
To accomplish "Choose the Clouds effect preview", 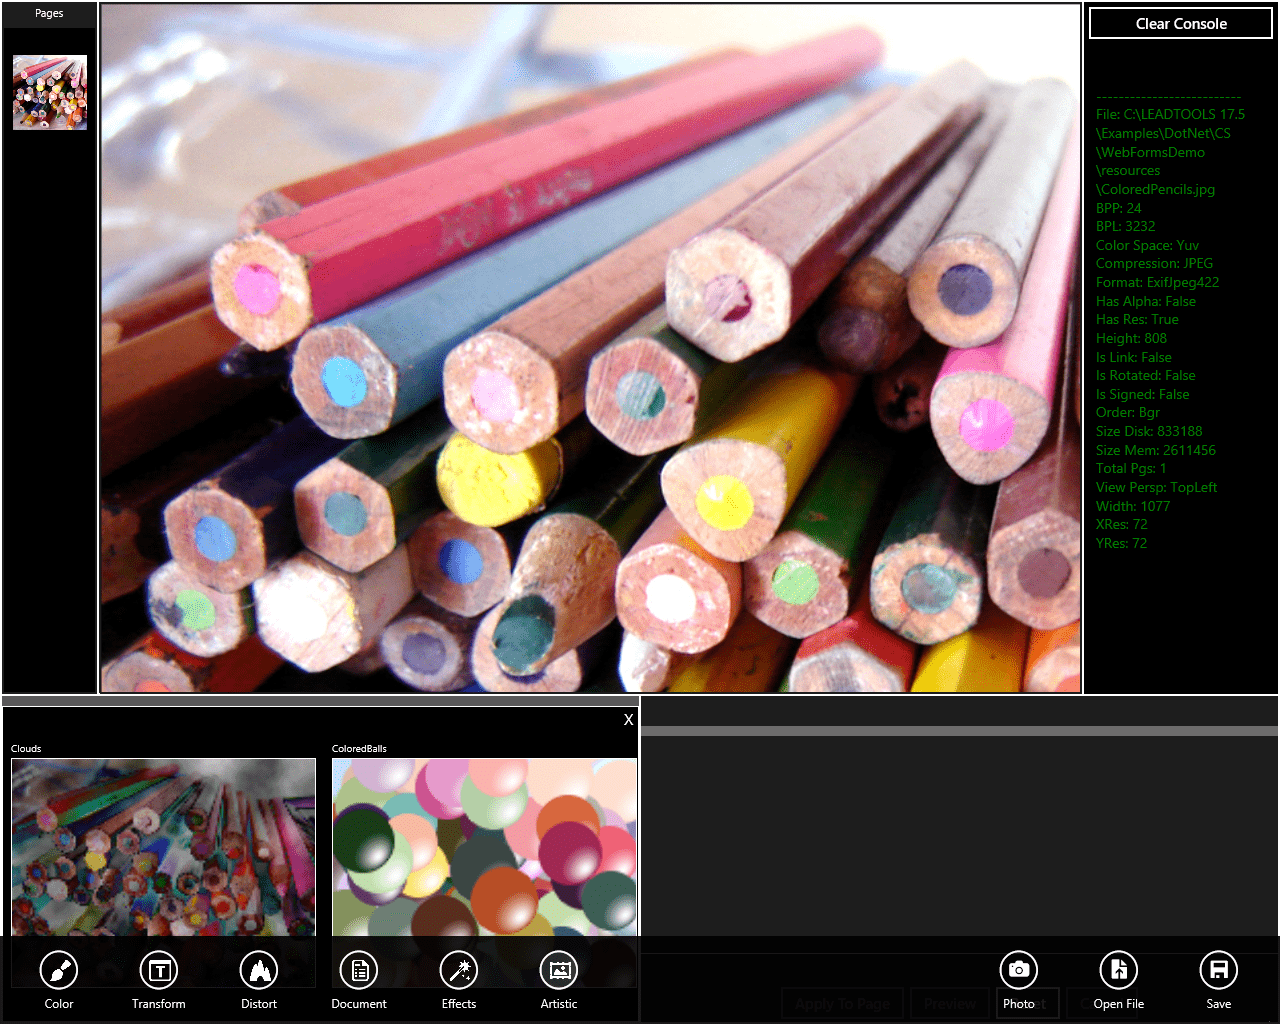I will pyautogui.click(x=163, y=847).
